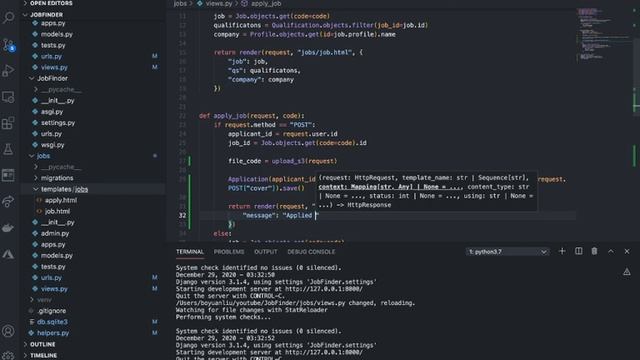
Task: Expand the OUTLINE section
Action: click(42, 344)
